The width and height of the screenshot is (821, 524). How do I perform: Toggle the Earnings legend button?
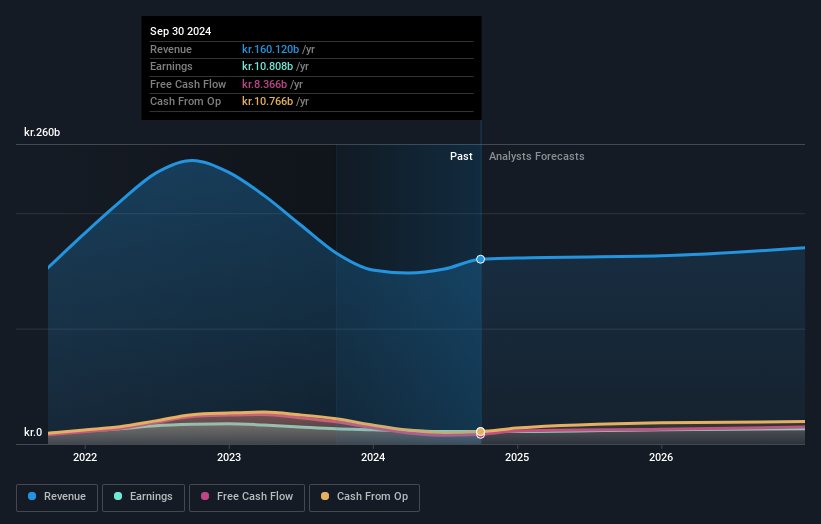[143, 497]
